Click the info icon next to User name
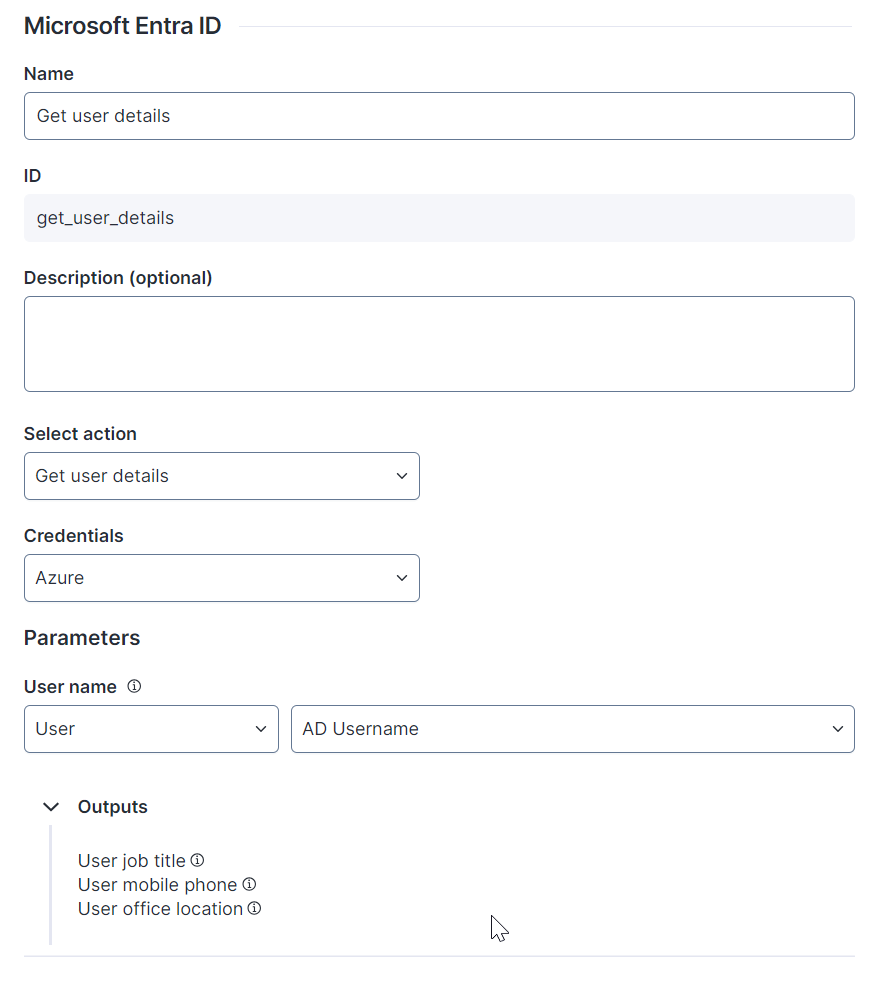 134,687
